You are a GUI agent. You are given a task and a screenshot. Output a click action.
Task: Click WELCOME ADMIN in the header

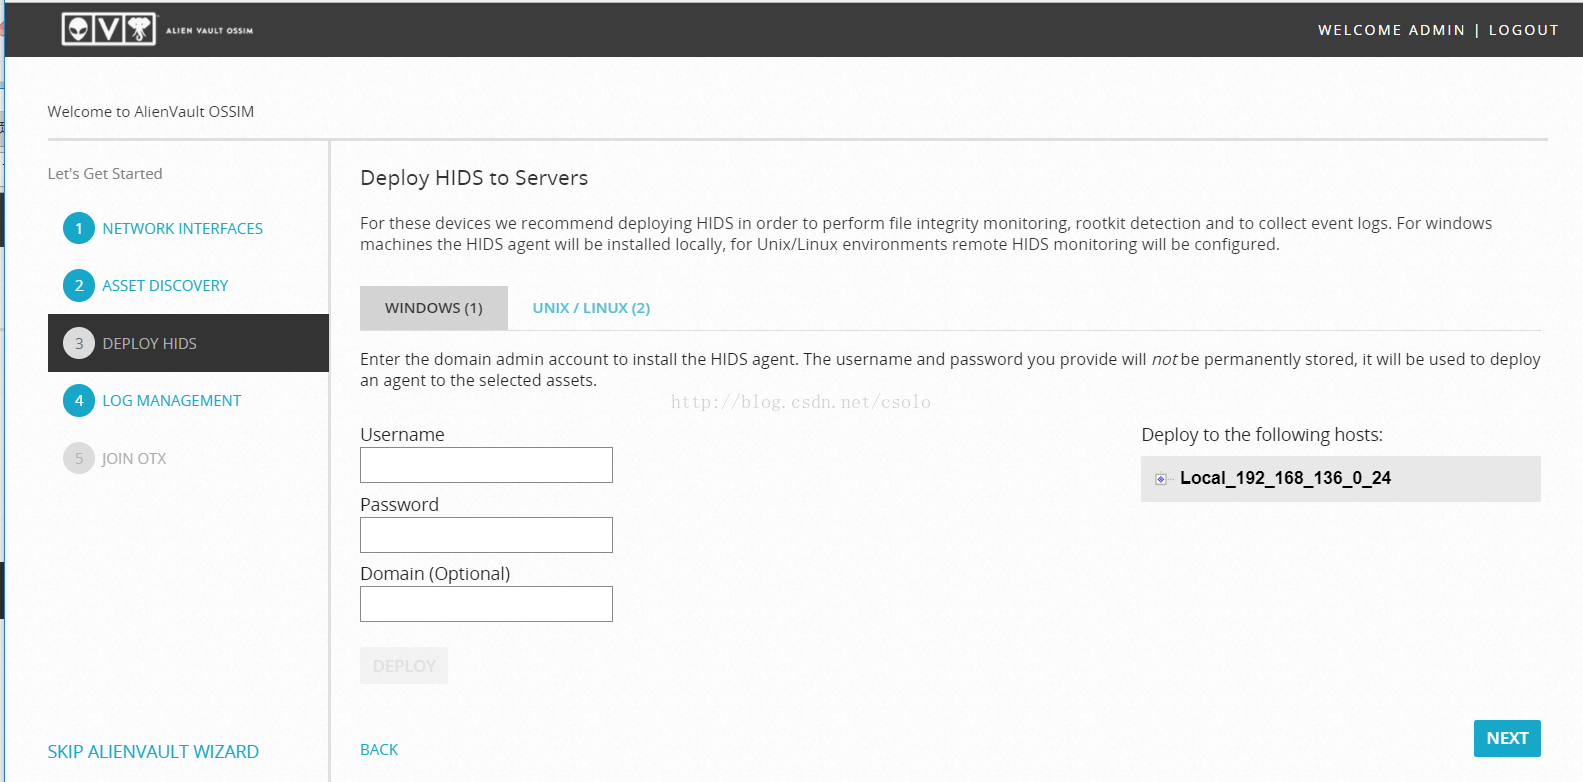pyautogui.click(x=1391, y=30)
